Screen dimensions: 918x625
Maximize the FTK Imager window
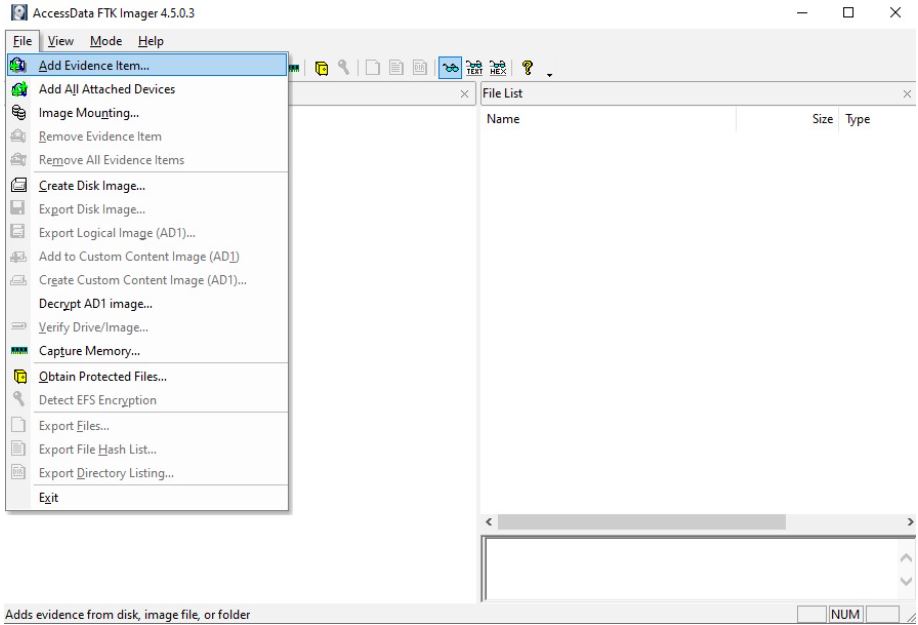pyautogui.click(x=848, y=12)
